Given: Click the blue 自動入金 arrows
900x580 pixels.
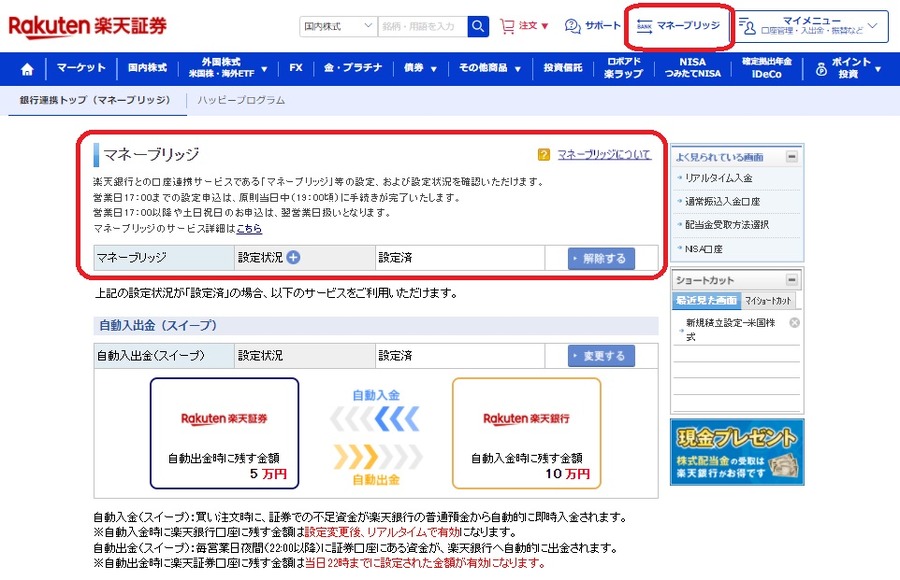Looking at the screenshot, I should (x=375, y=419).
